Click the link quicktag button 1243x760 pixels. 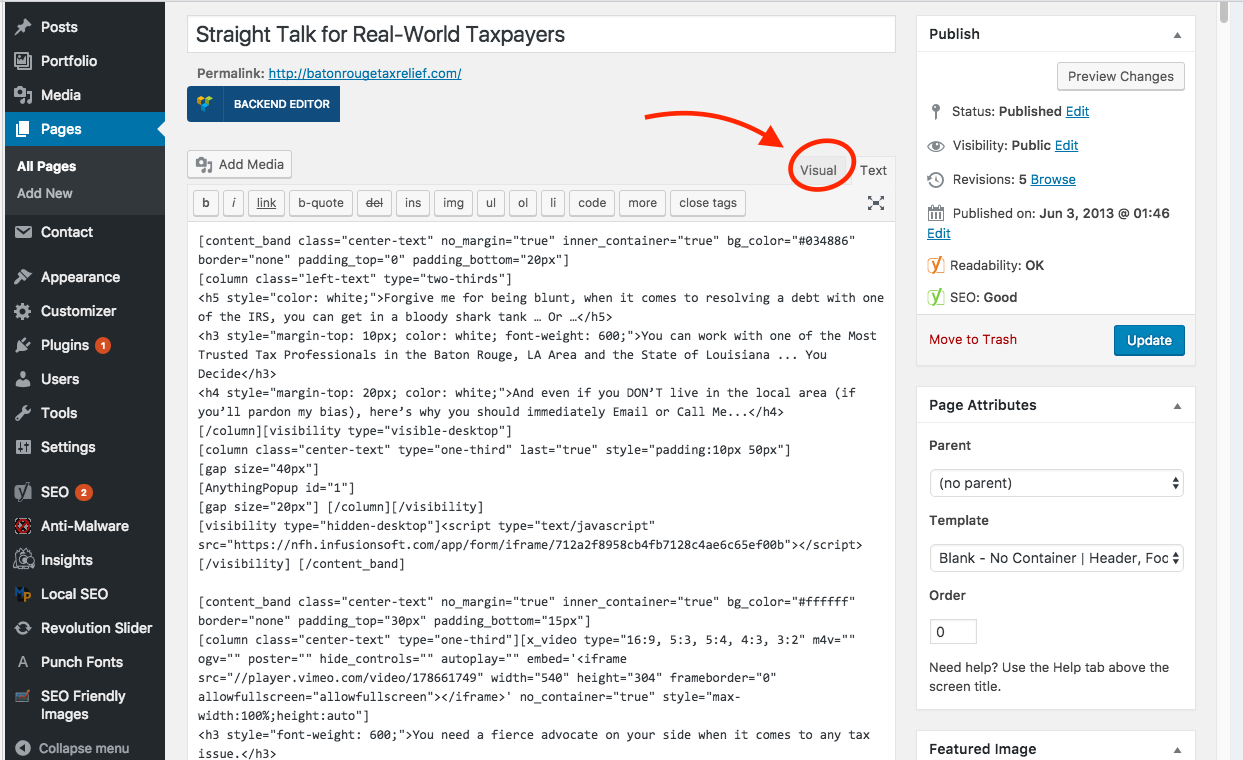click(266, 203)
